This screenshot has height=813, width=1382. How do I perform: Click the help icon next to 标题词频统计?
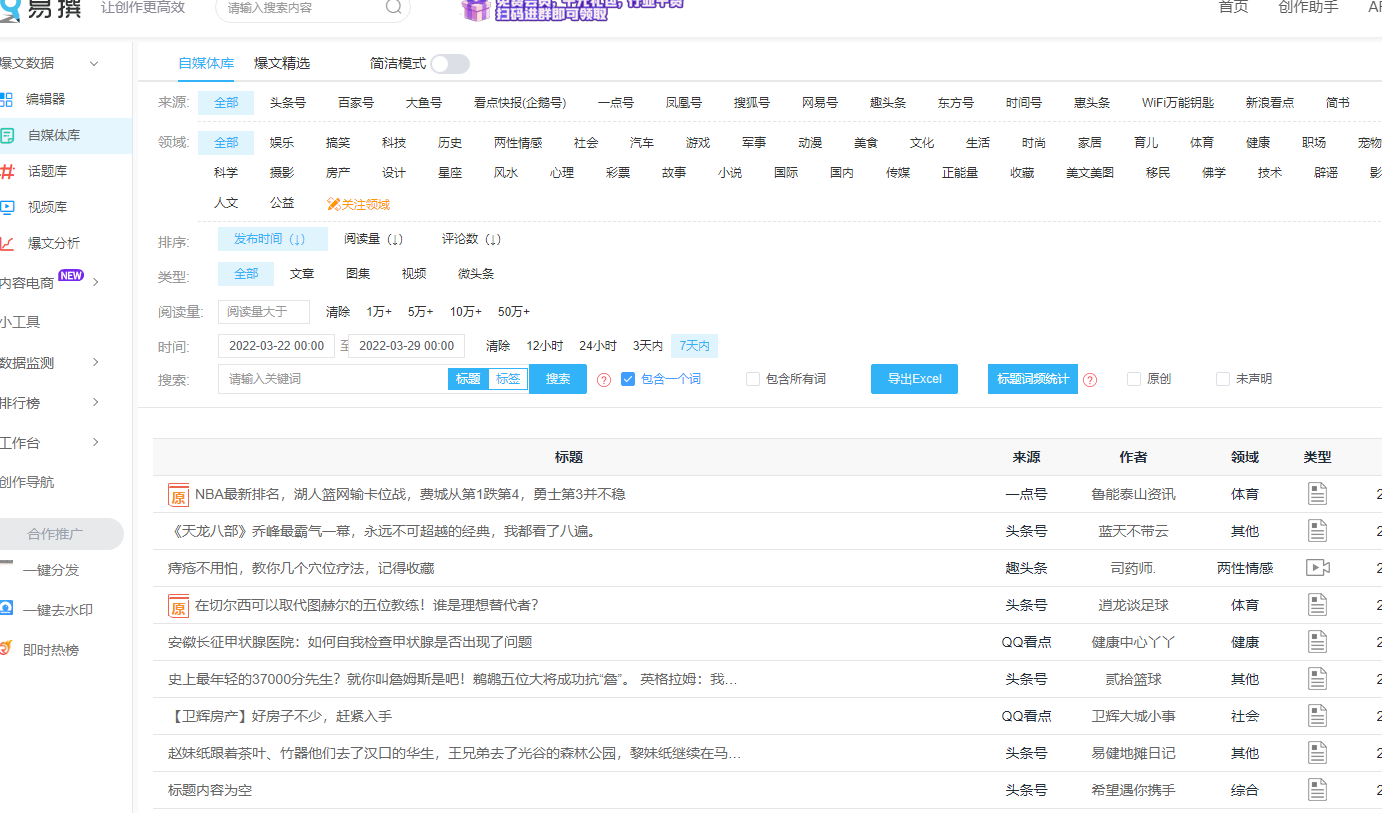(1090, 380)
